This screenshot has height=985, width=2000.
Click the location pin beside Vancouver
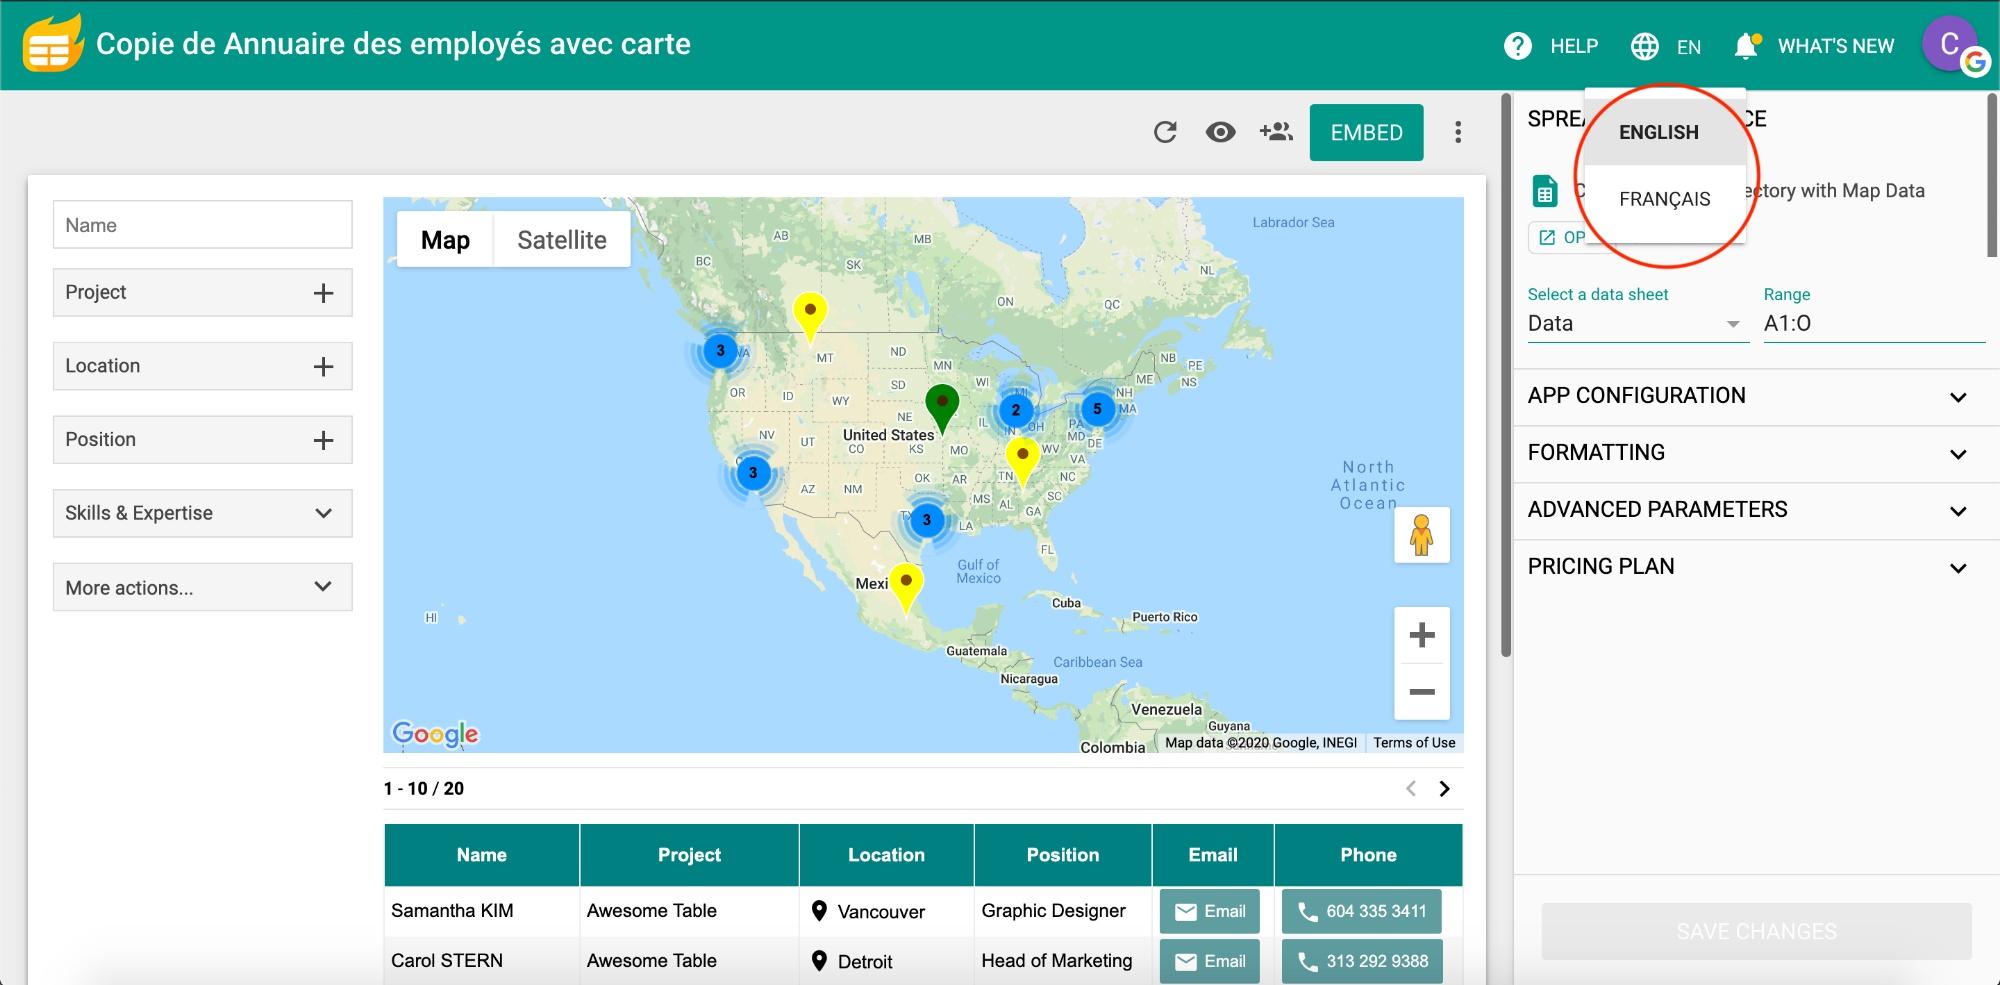[x=819, y=911]
